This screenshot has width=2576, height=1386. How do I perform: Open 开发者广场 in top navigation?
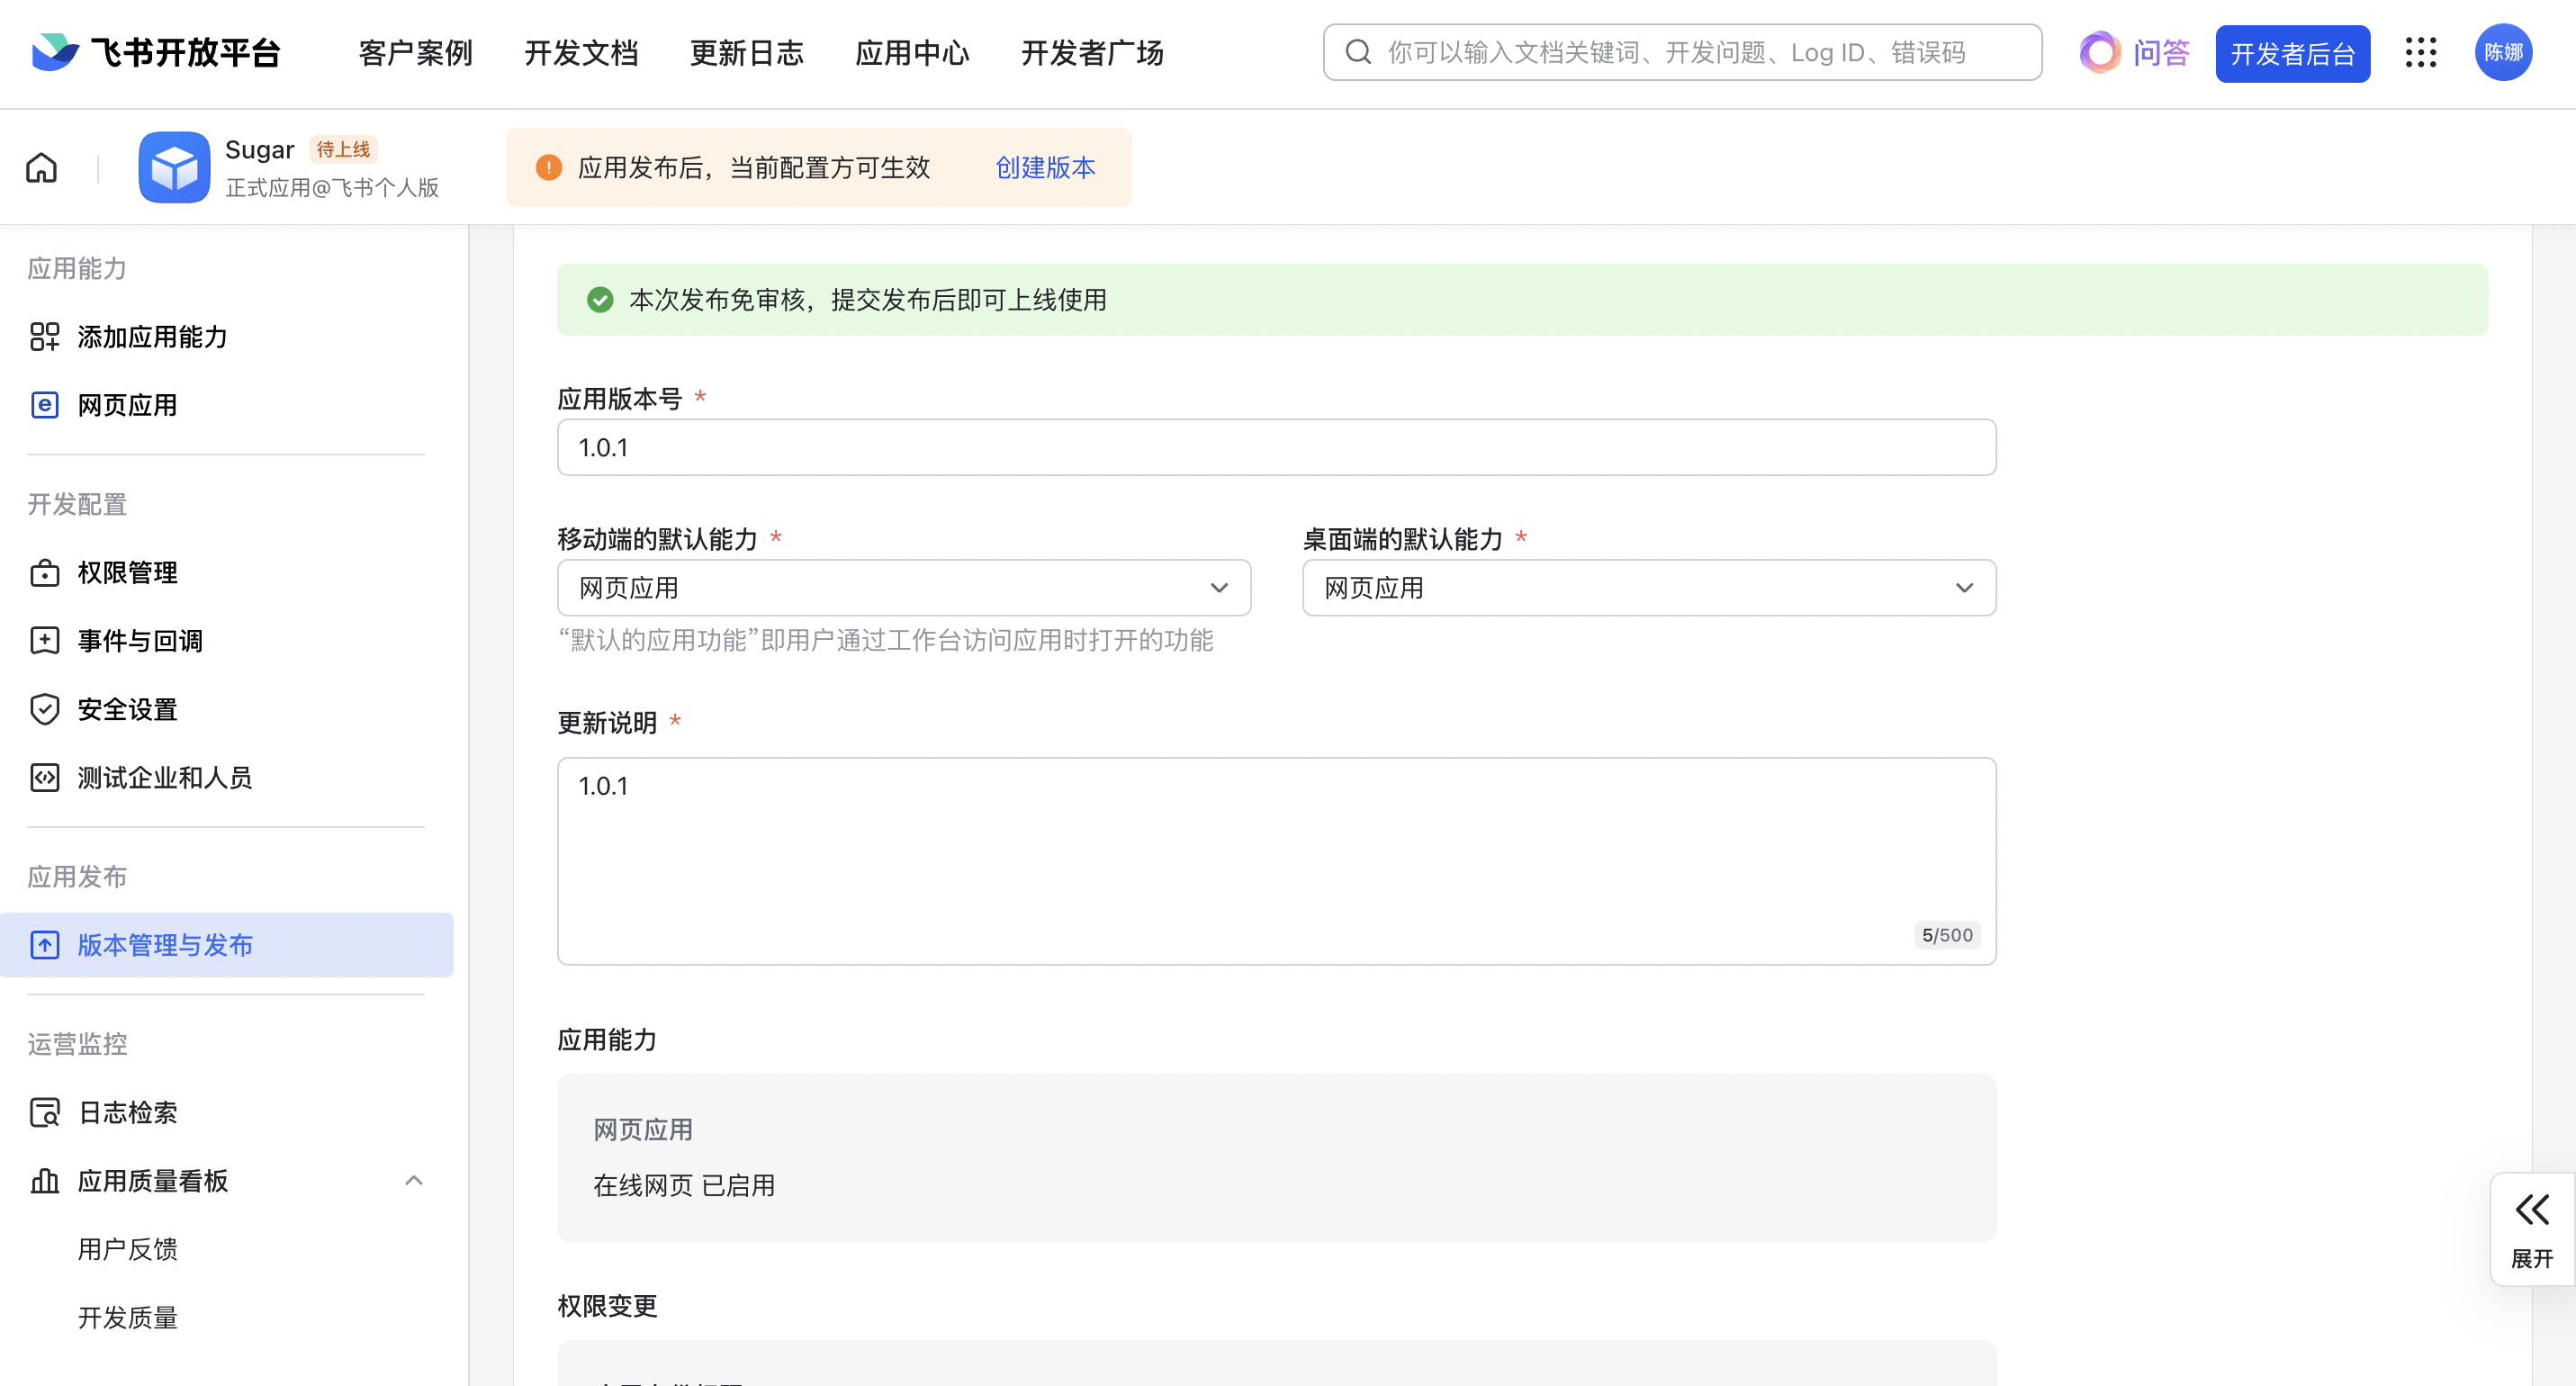point(1092,53)
